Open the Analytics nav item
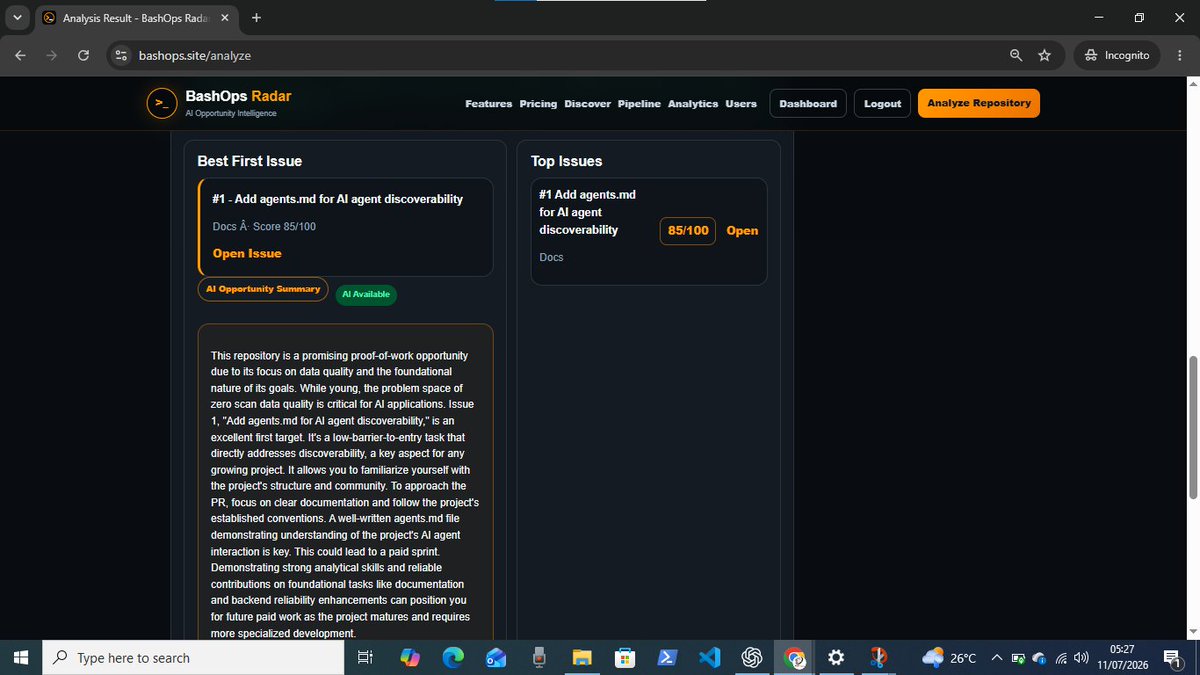Screen dimensions: 1200x675 coord(693,104)
